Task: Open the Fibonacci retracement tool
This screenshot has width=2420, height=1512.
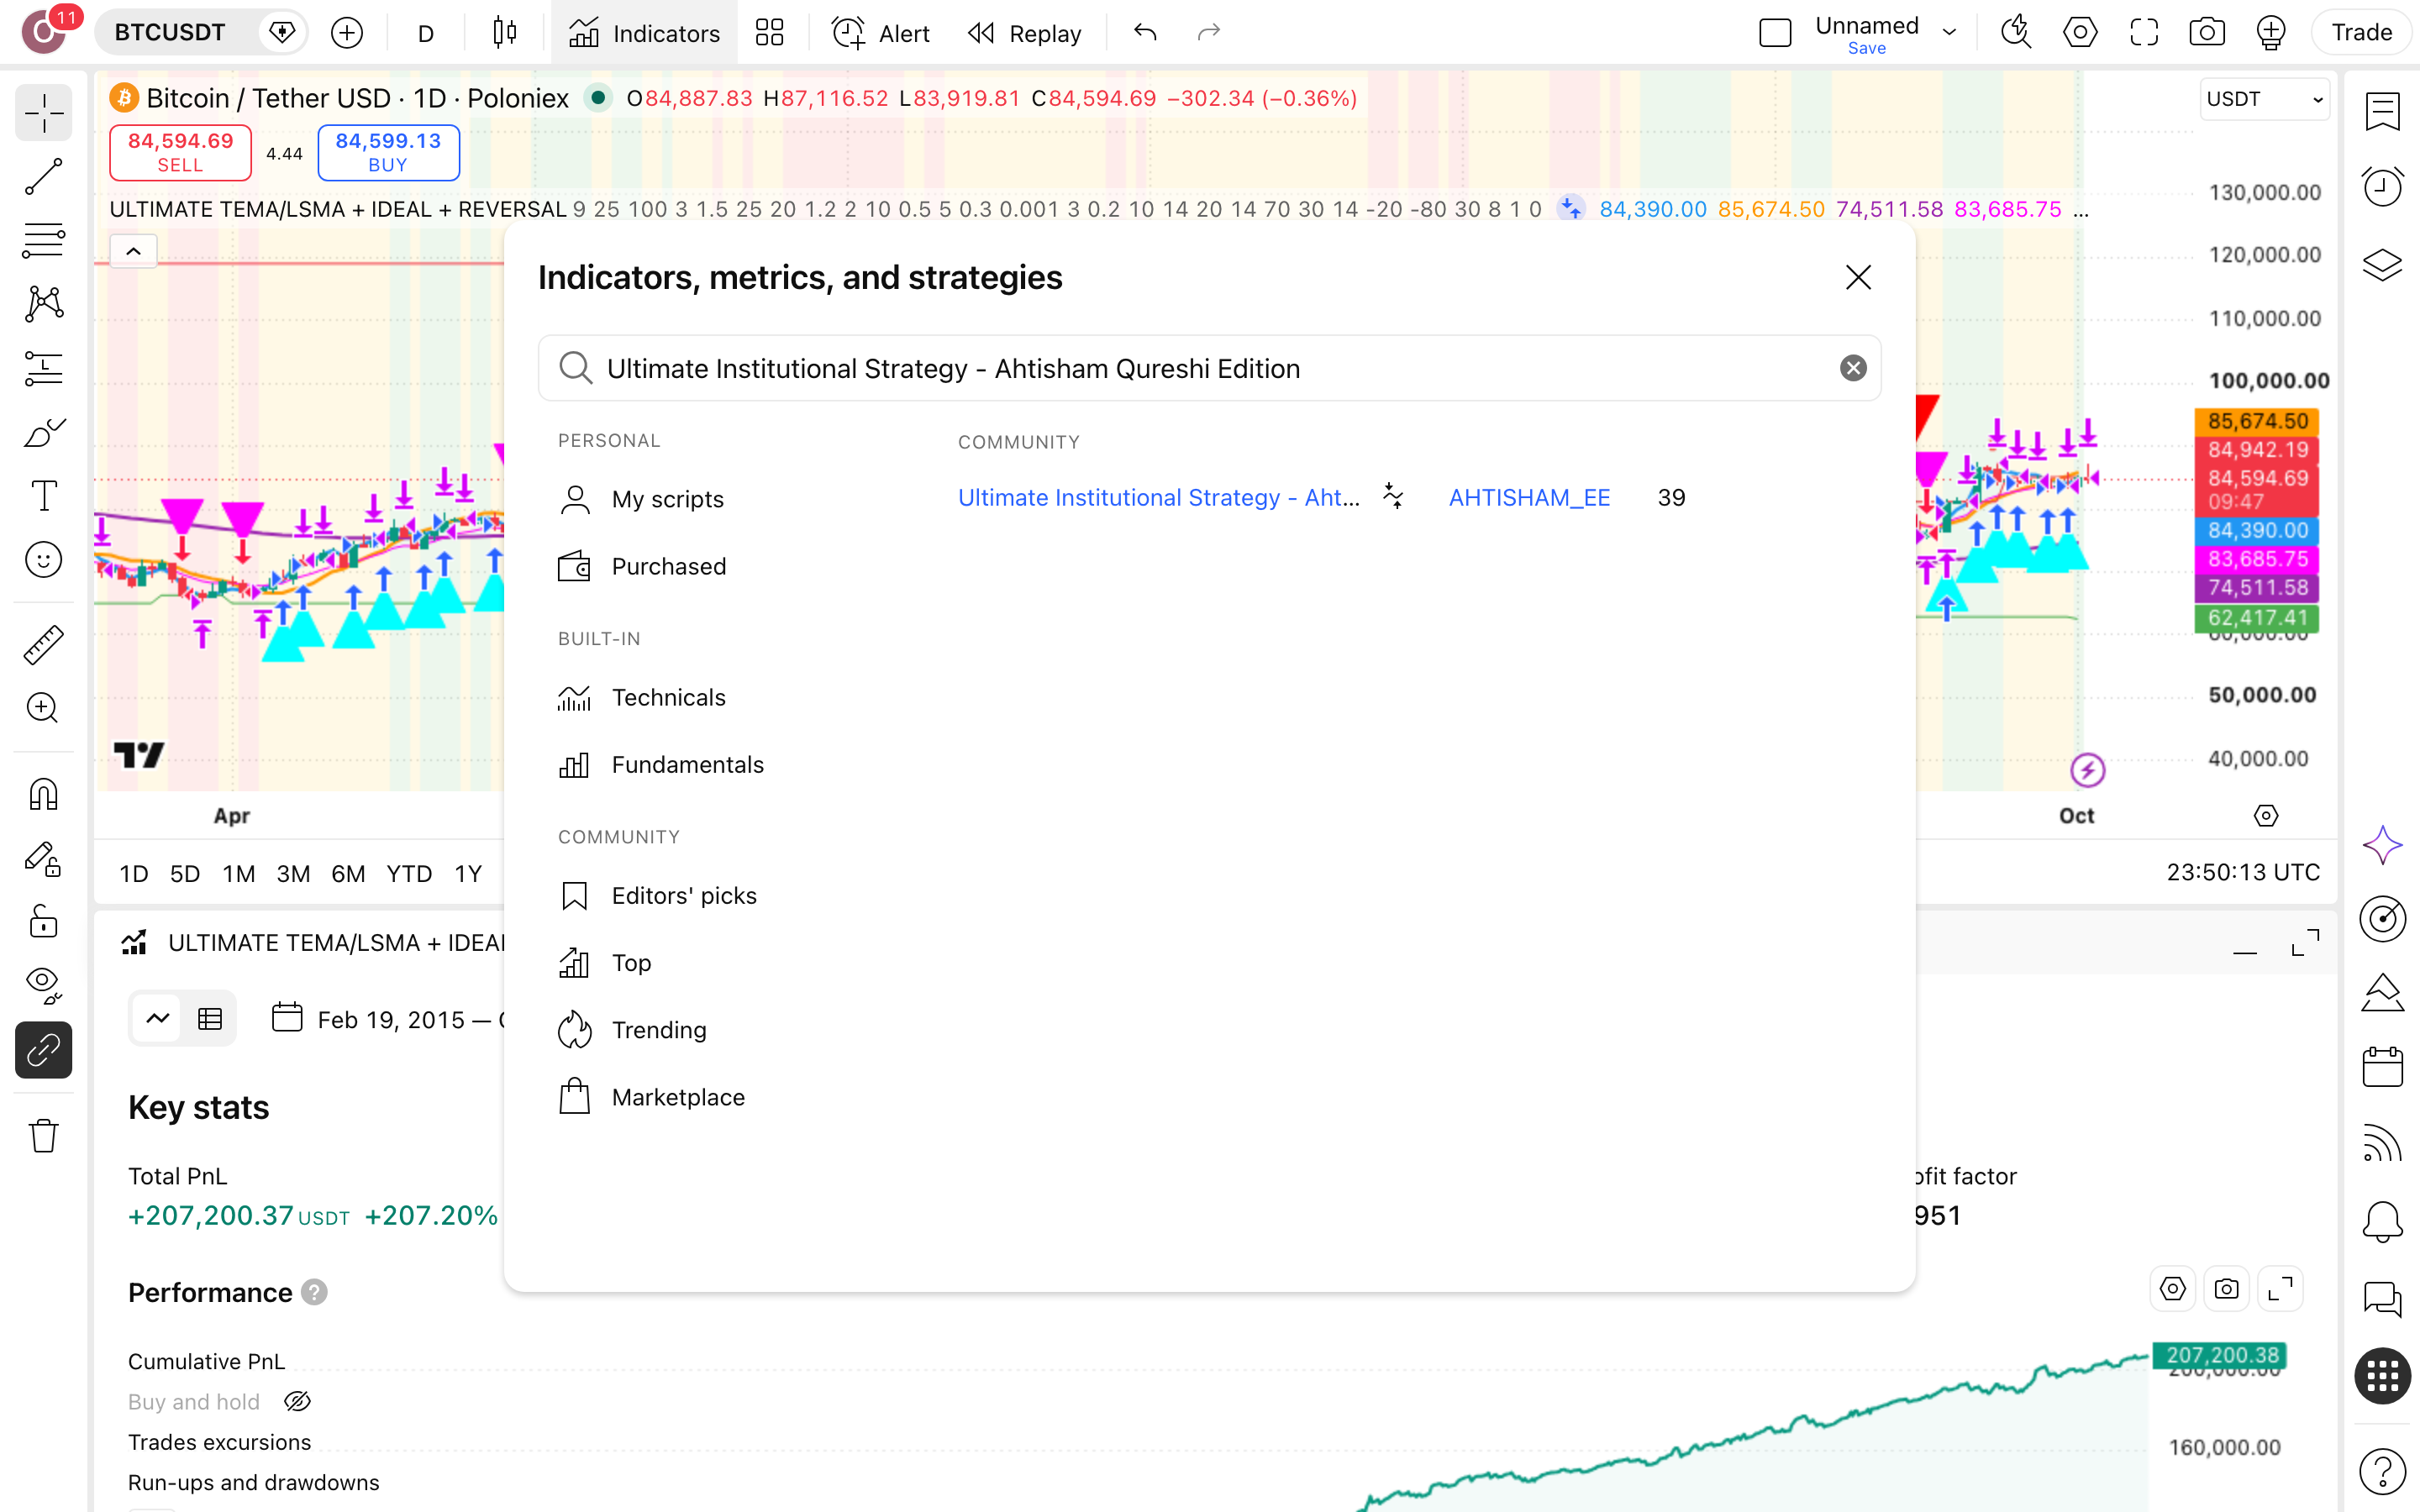Action: [x=43, y=241]
